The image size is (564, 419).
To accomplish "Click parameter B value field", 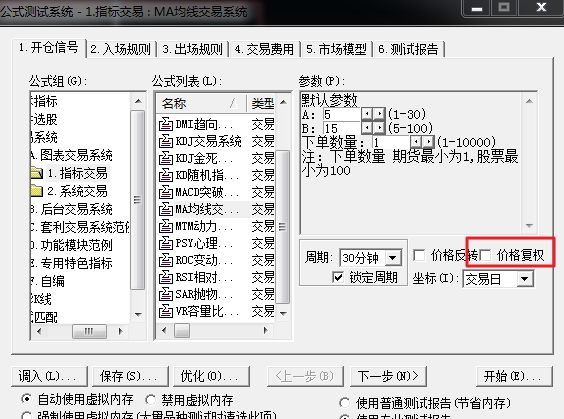I will [x=342, y=128].
